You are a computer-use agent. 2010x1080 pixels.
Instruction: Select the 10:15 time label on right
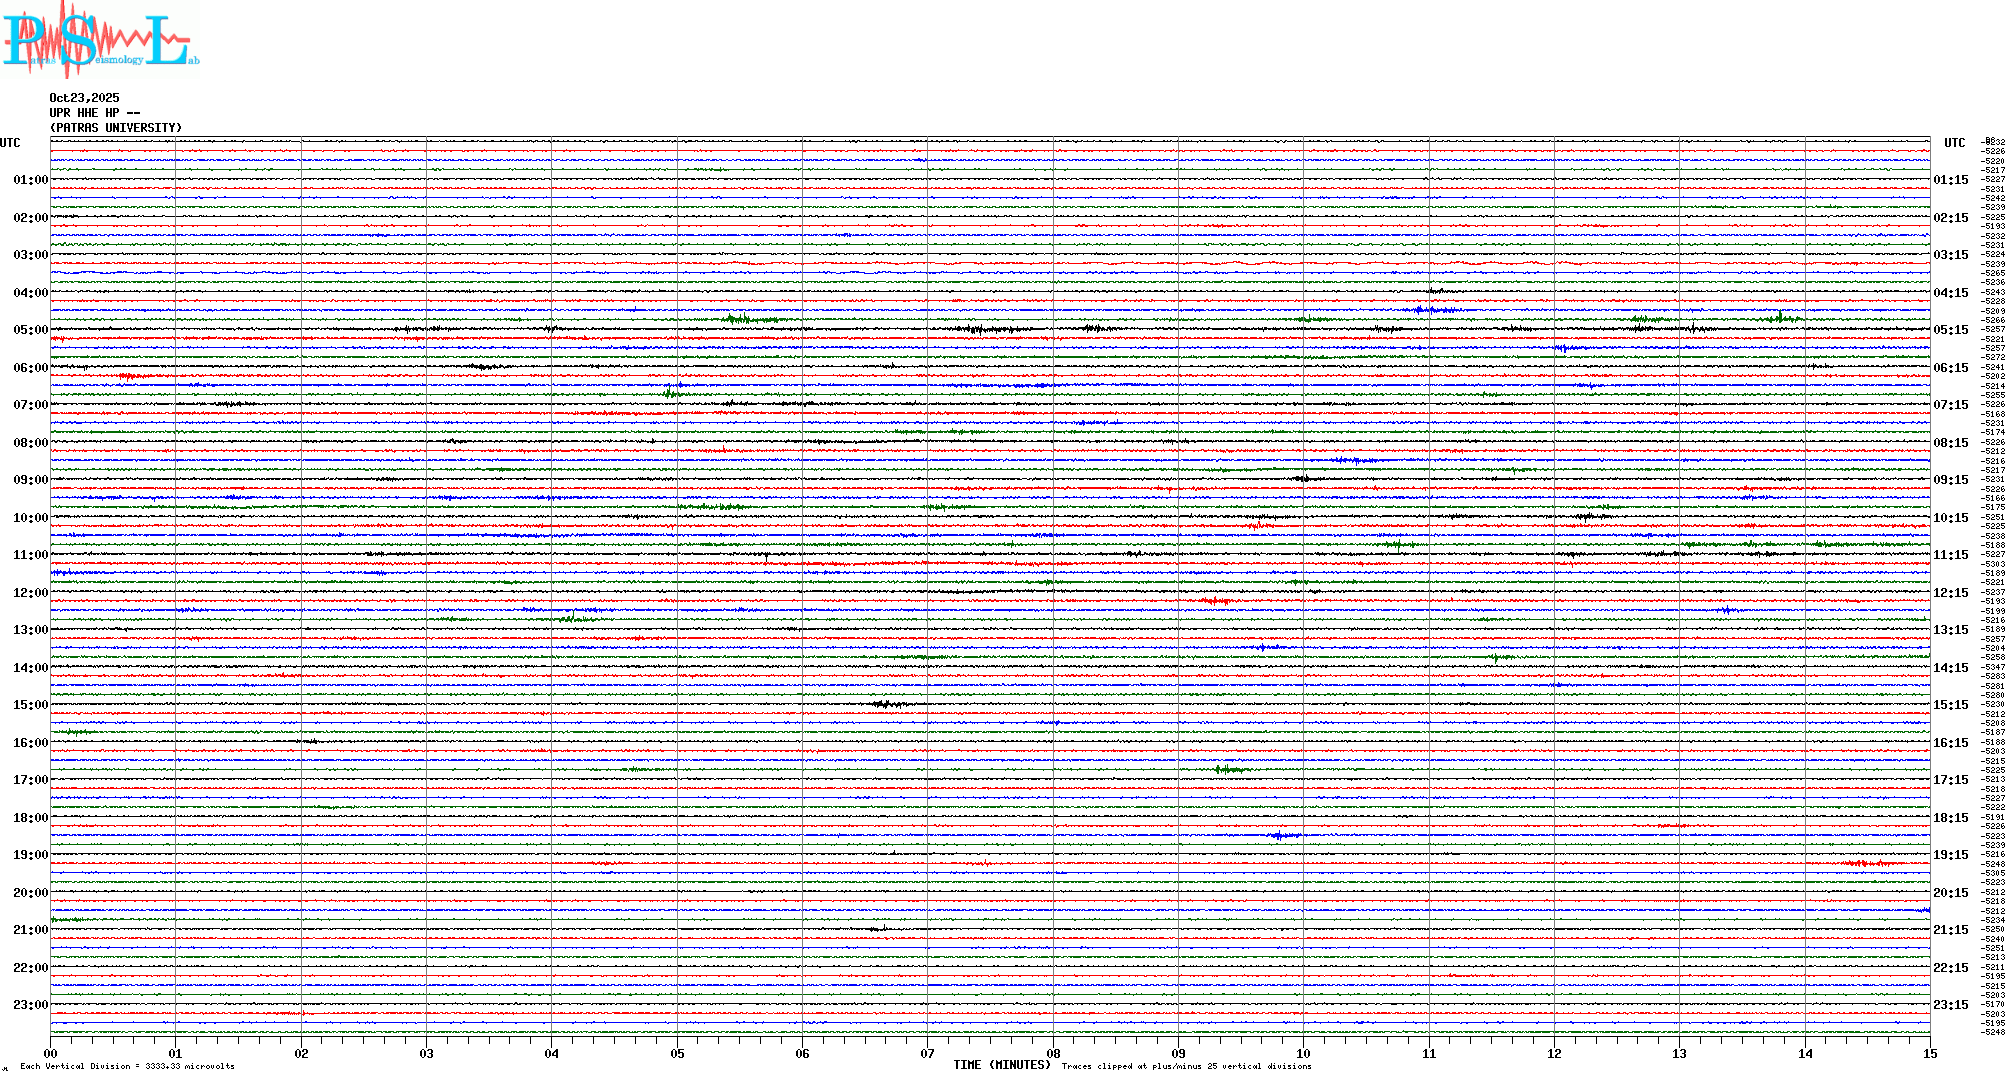click(x=1950, y=518)
